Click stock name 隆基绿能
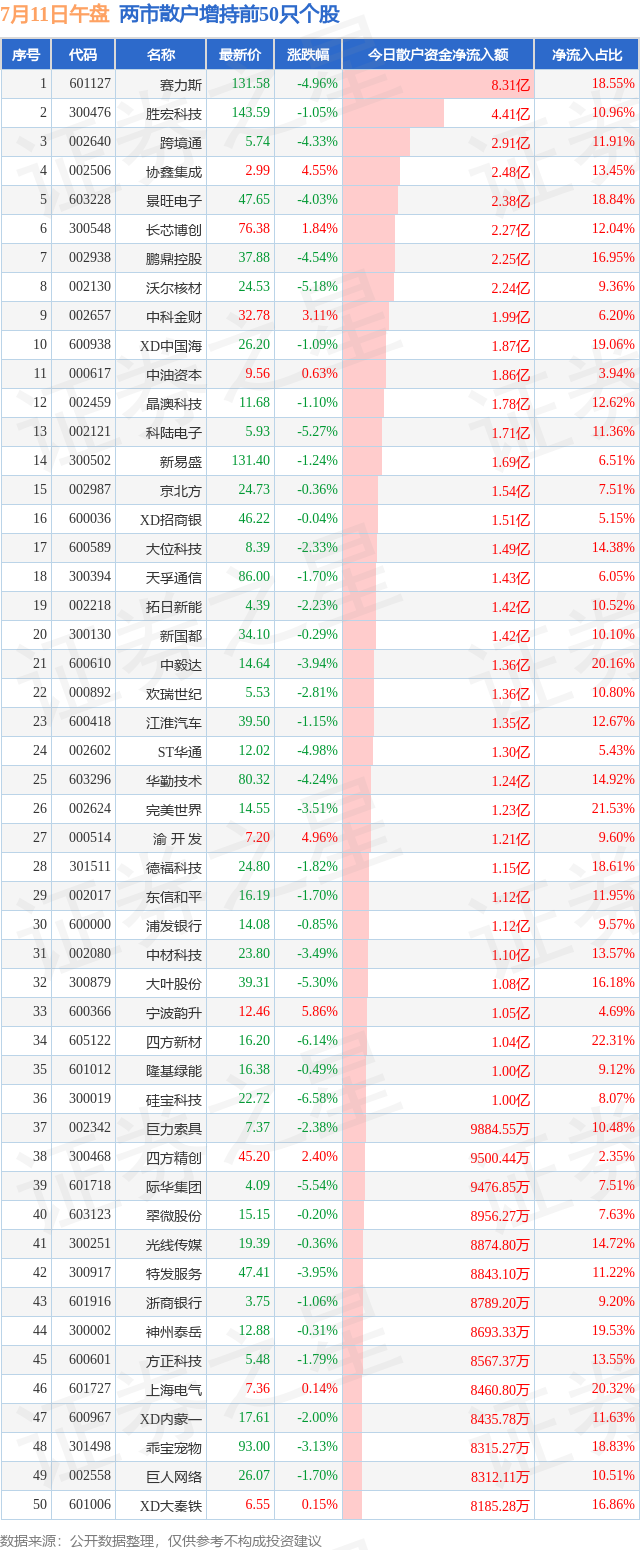The height and width of the screenshot is (1550, 640). (x=174, y=1071)
